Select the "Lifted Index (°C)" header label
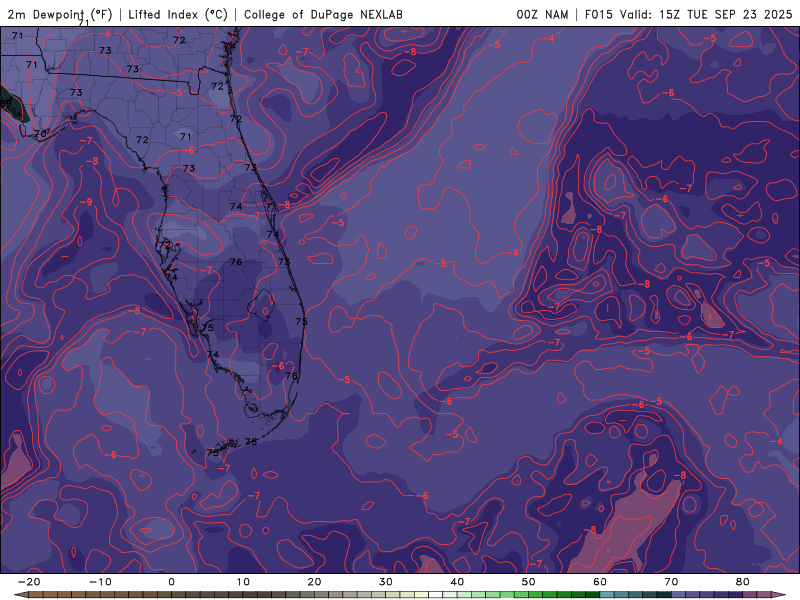 (178, 14)
